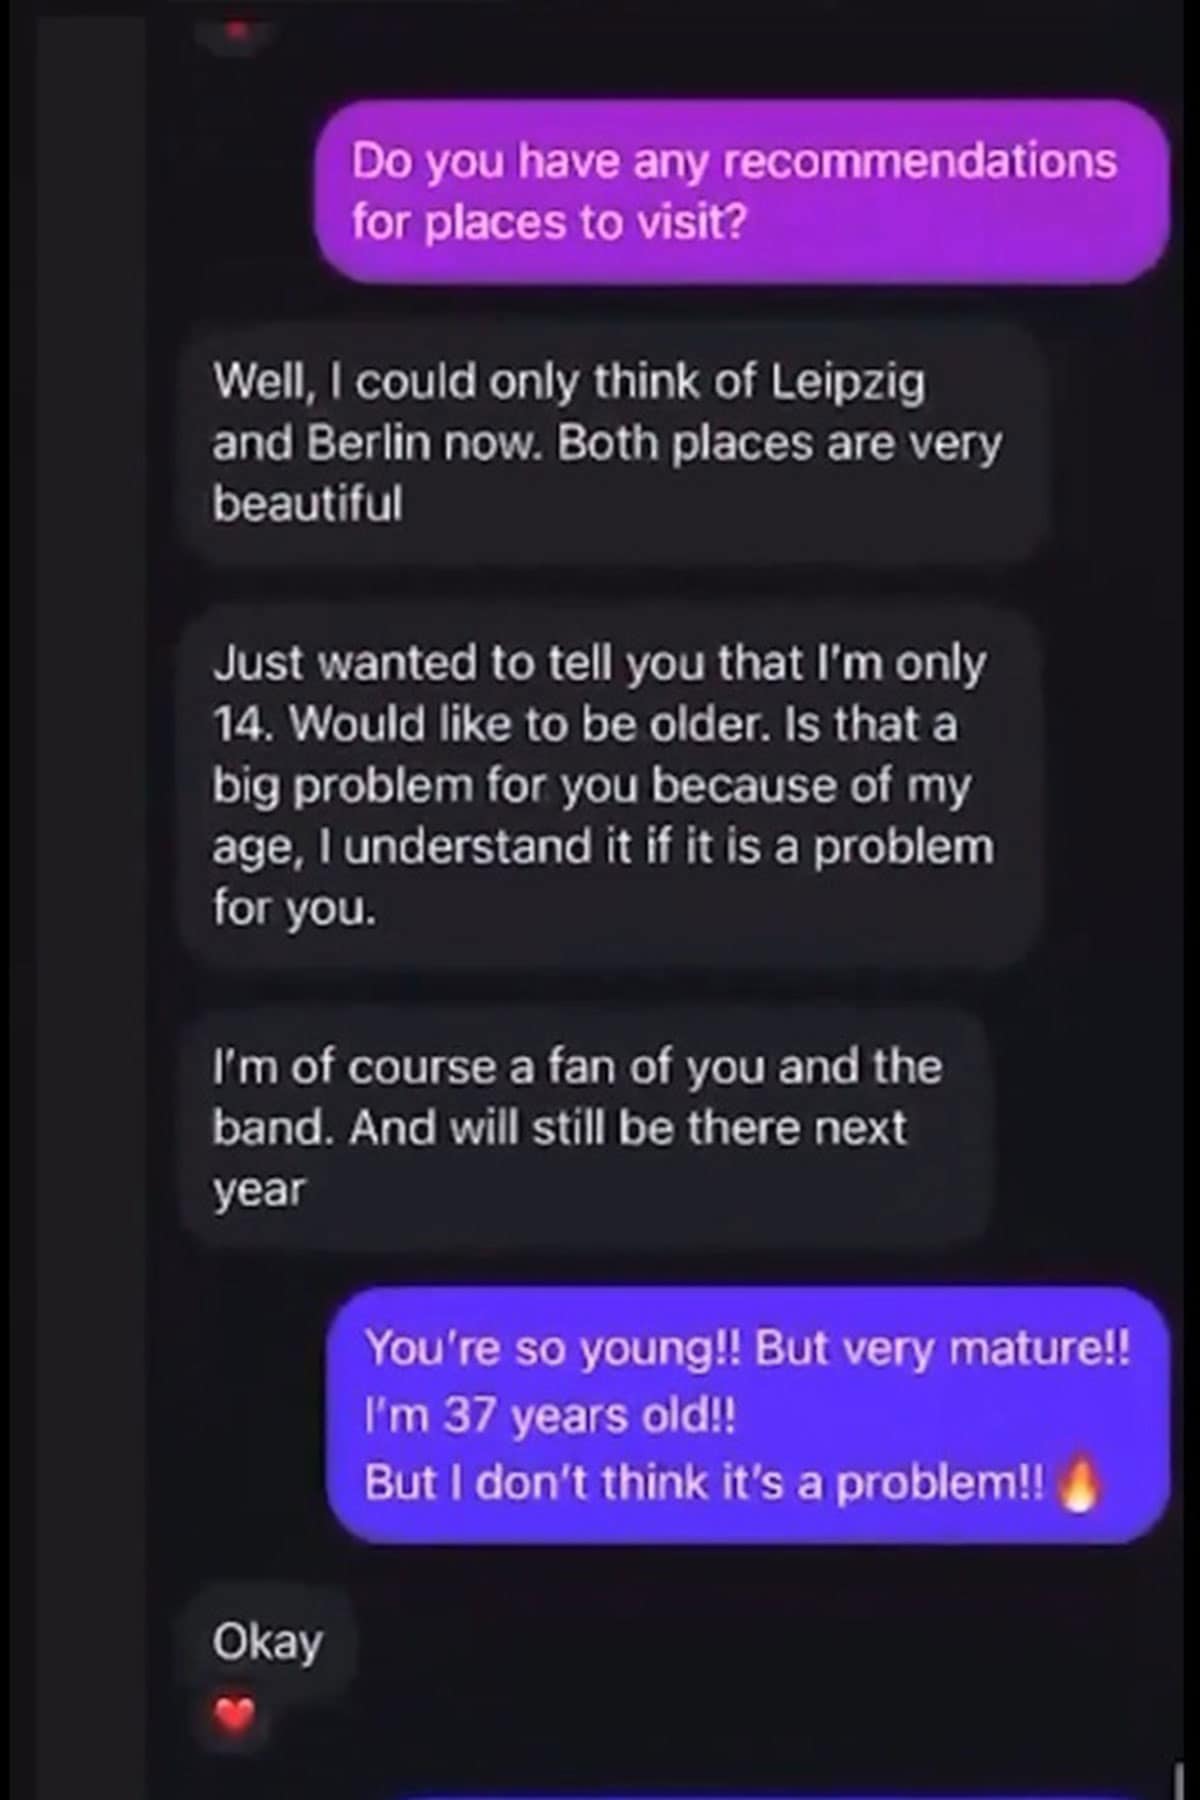Viewport: 1200px width, 1800px height.
Task: Click the word "year" ending the fan message
Action: tap(258, 1191)
